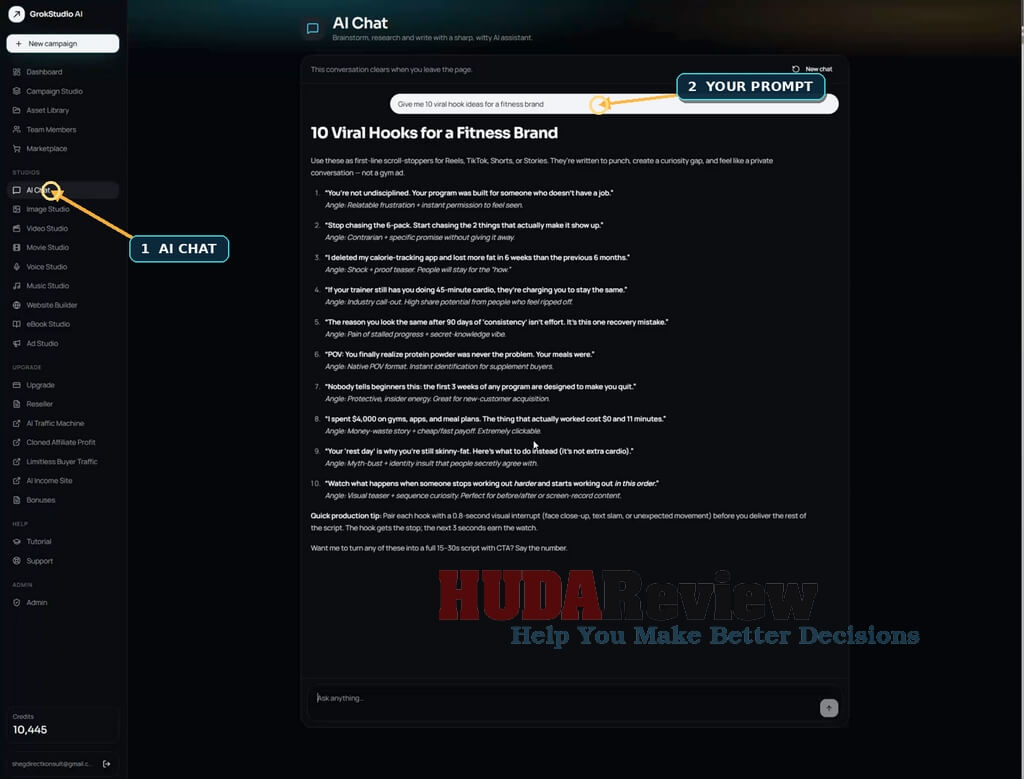Click New chat to reset conversation
The width and height of the screenshot is (1024, 779).
812,69
